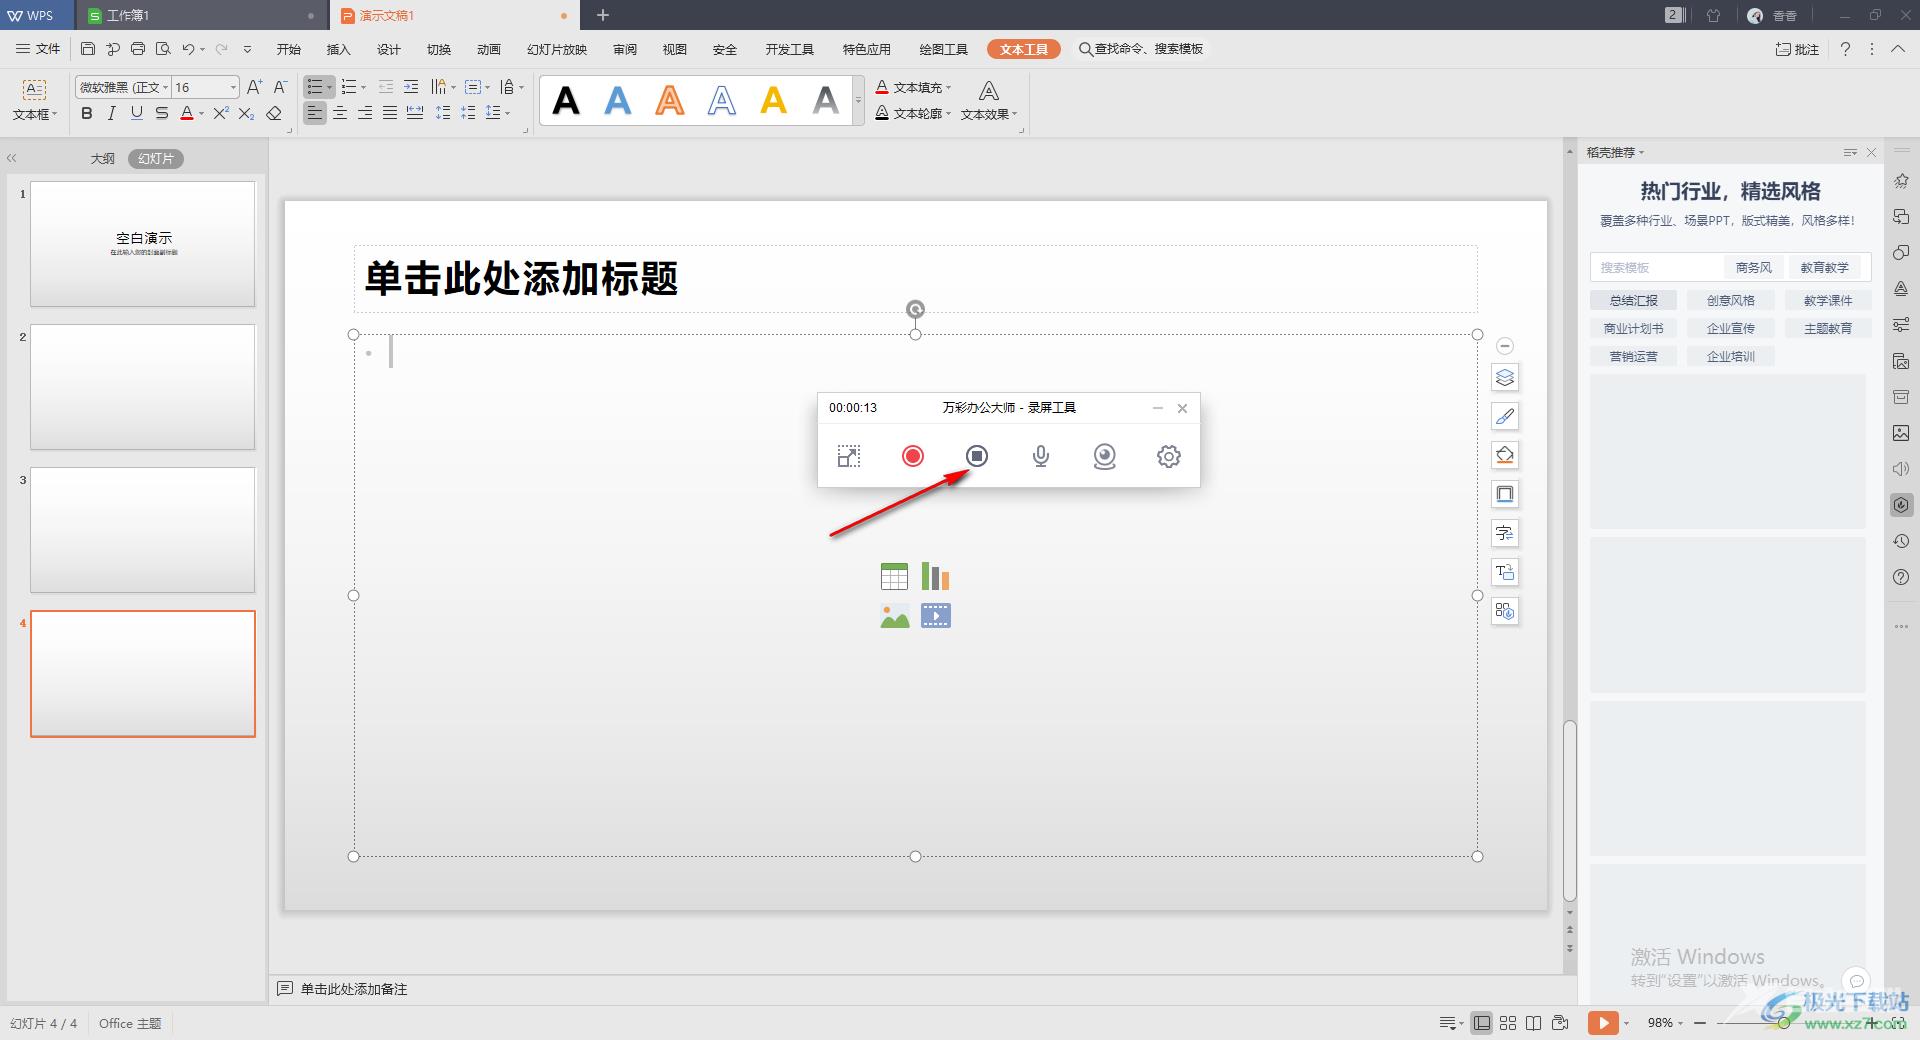Toggle italic formatting
1920x1040 pixels.
(x=111, y=113)
